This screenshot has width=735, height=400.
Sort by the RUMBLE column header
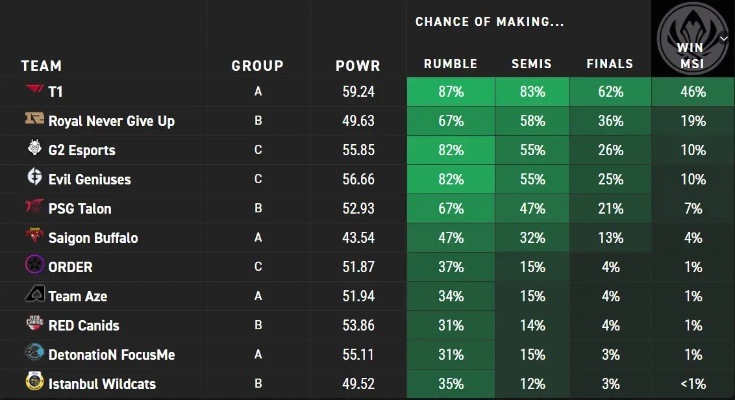click(450, 64)
